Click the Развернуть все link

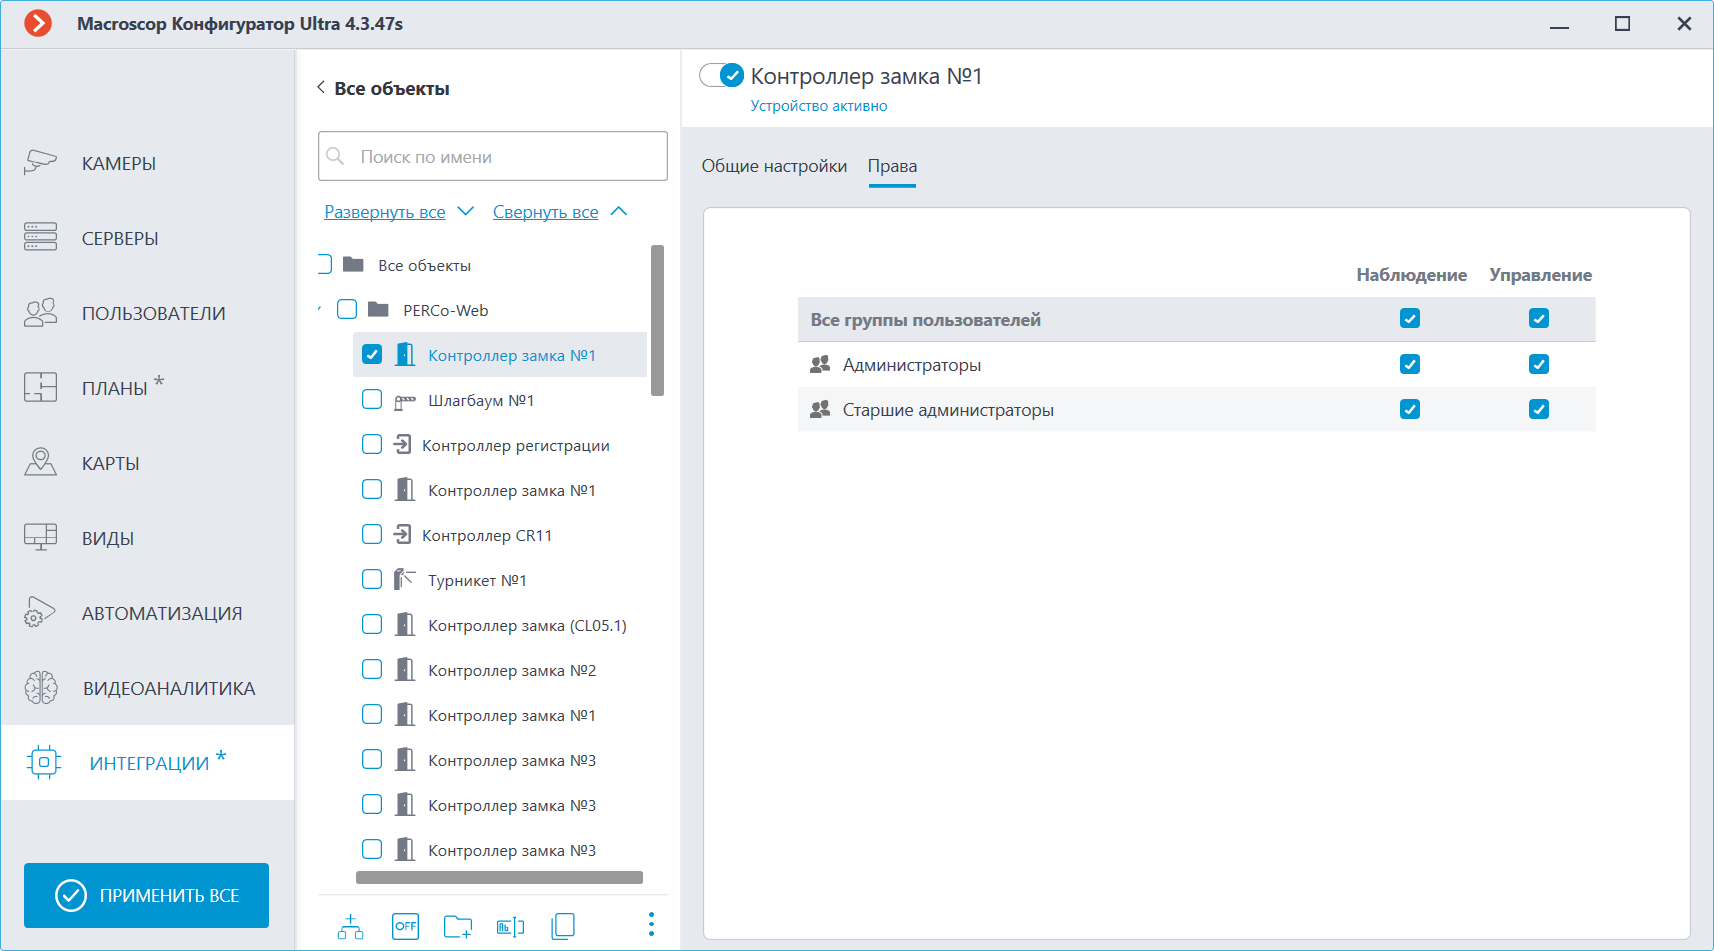coord(385,212)
